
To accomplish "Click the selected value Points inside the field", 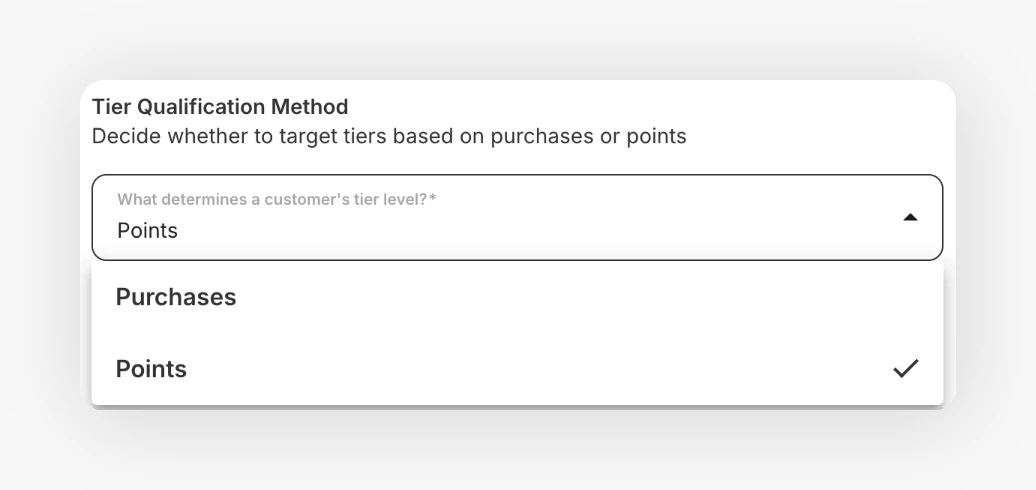I will (147, 230).
